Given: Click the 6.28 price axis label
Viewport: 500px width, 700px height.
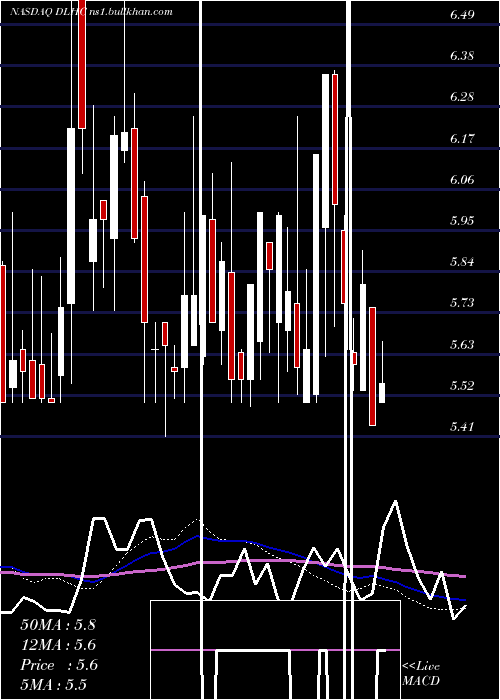Looking at the screenshot, I should 462,97.
